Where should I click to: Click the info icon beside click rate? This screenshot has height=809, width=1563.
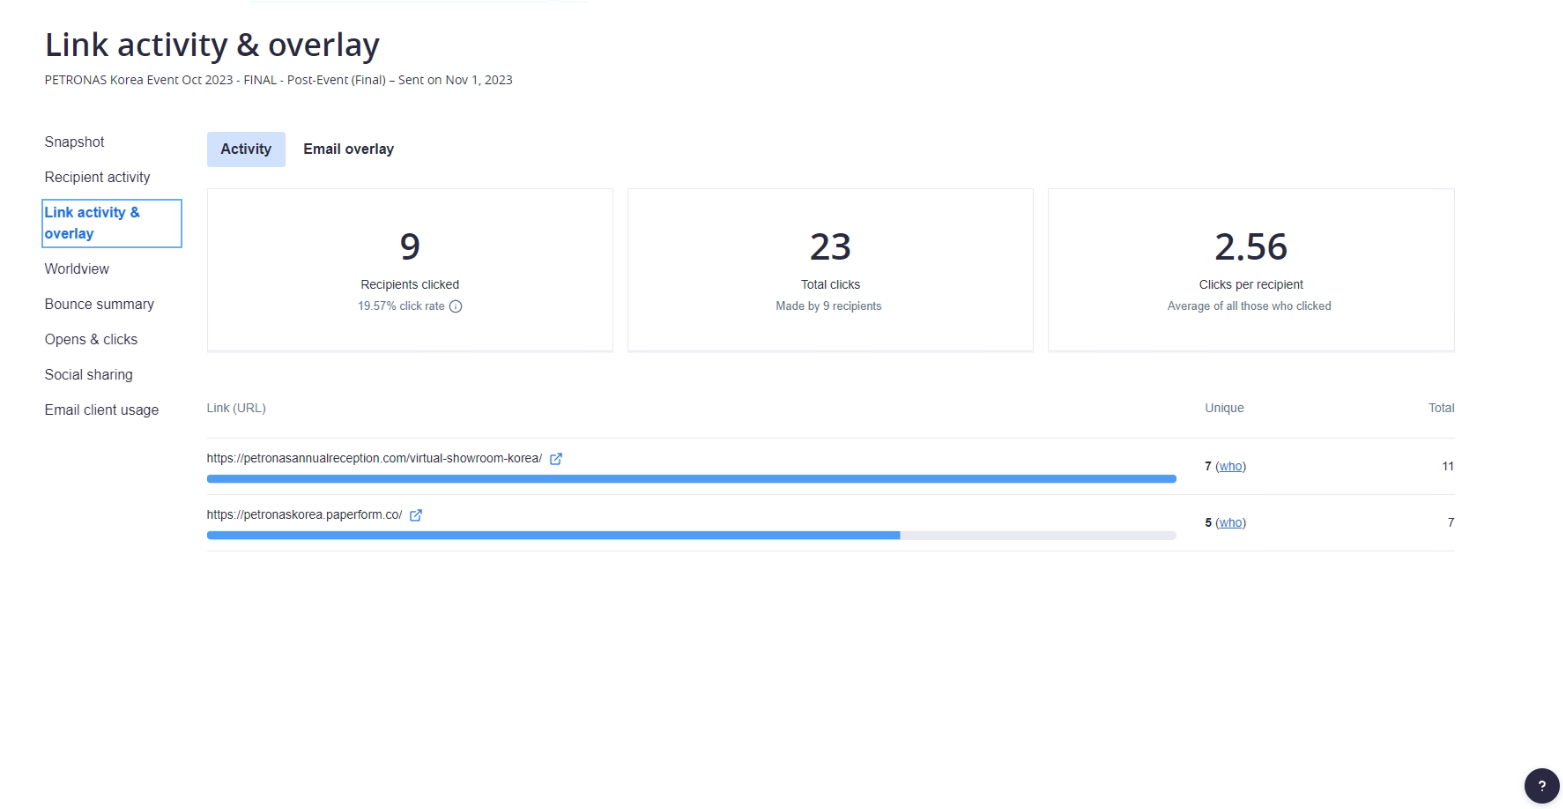click(456, 307)
